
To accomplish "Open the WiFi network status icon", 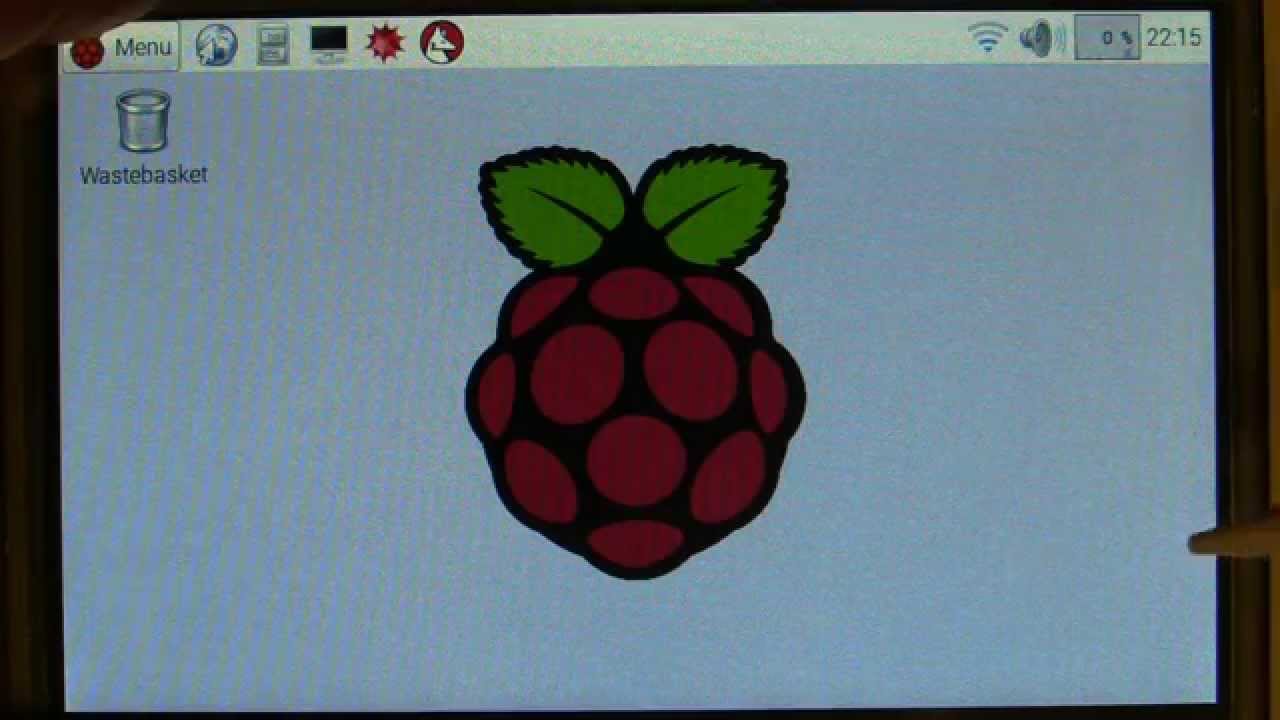I will [987, 39].
